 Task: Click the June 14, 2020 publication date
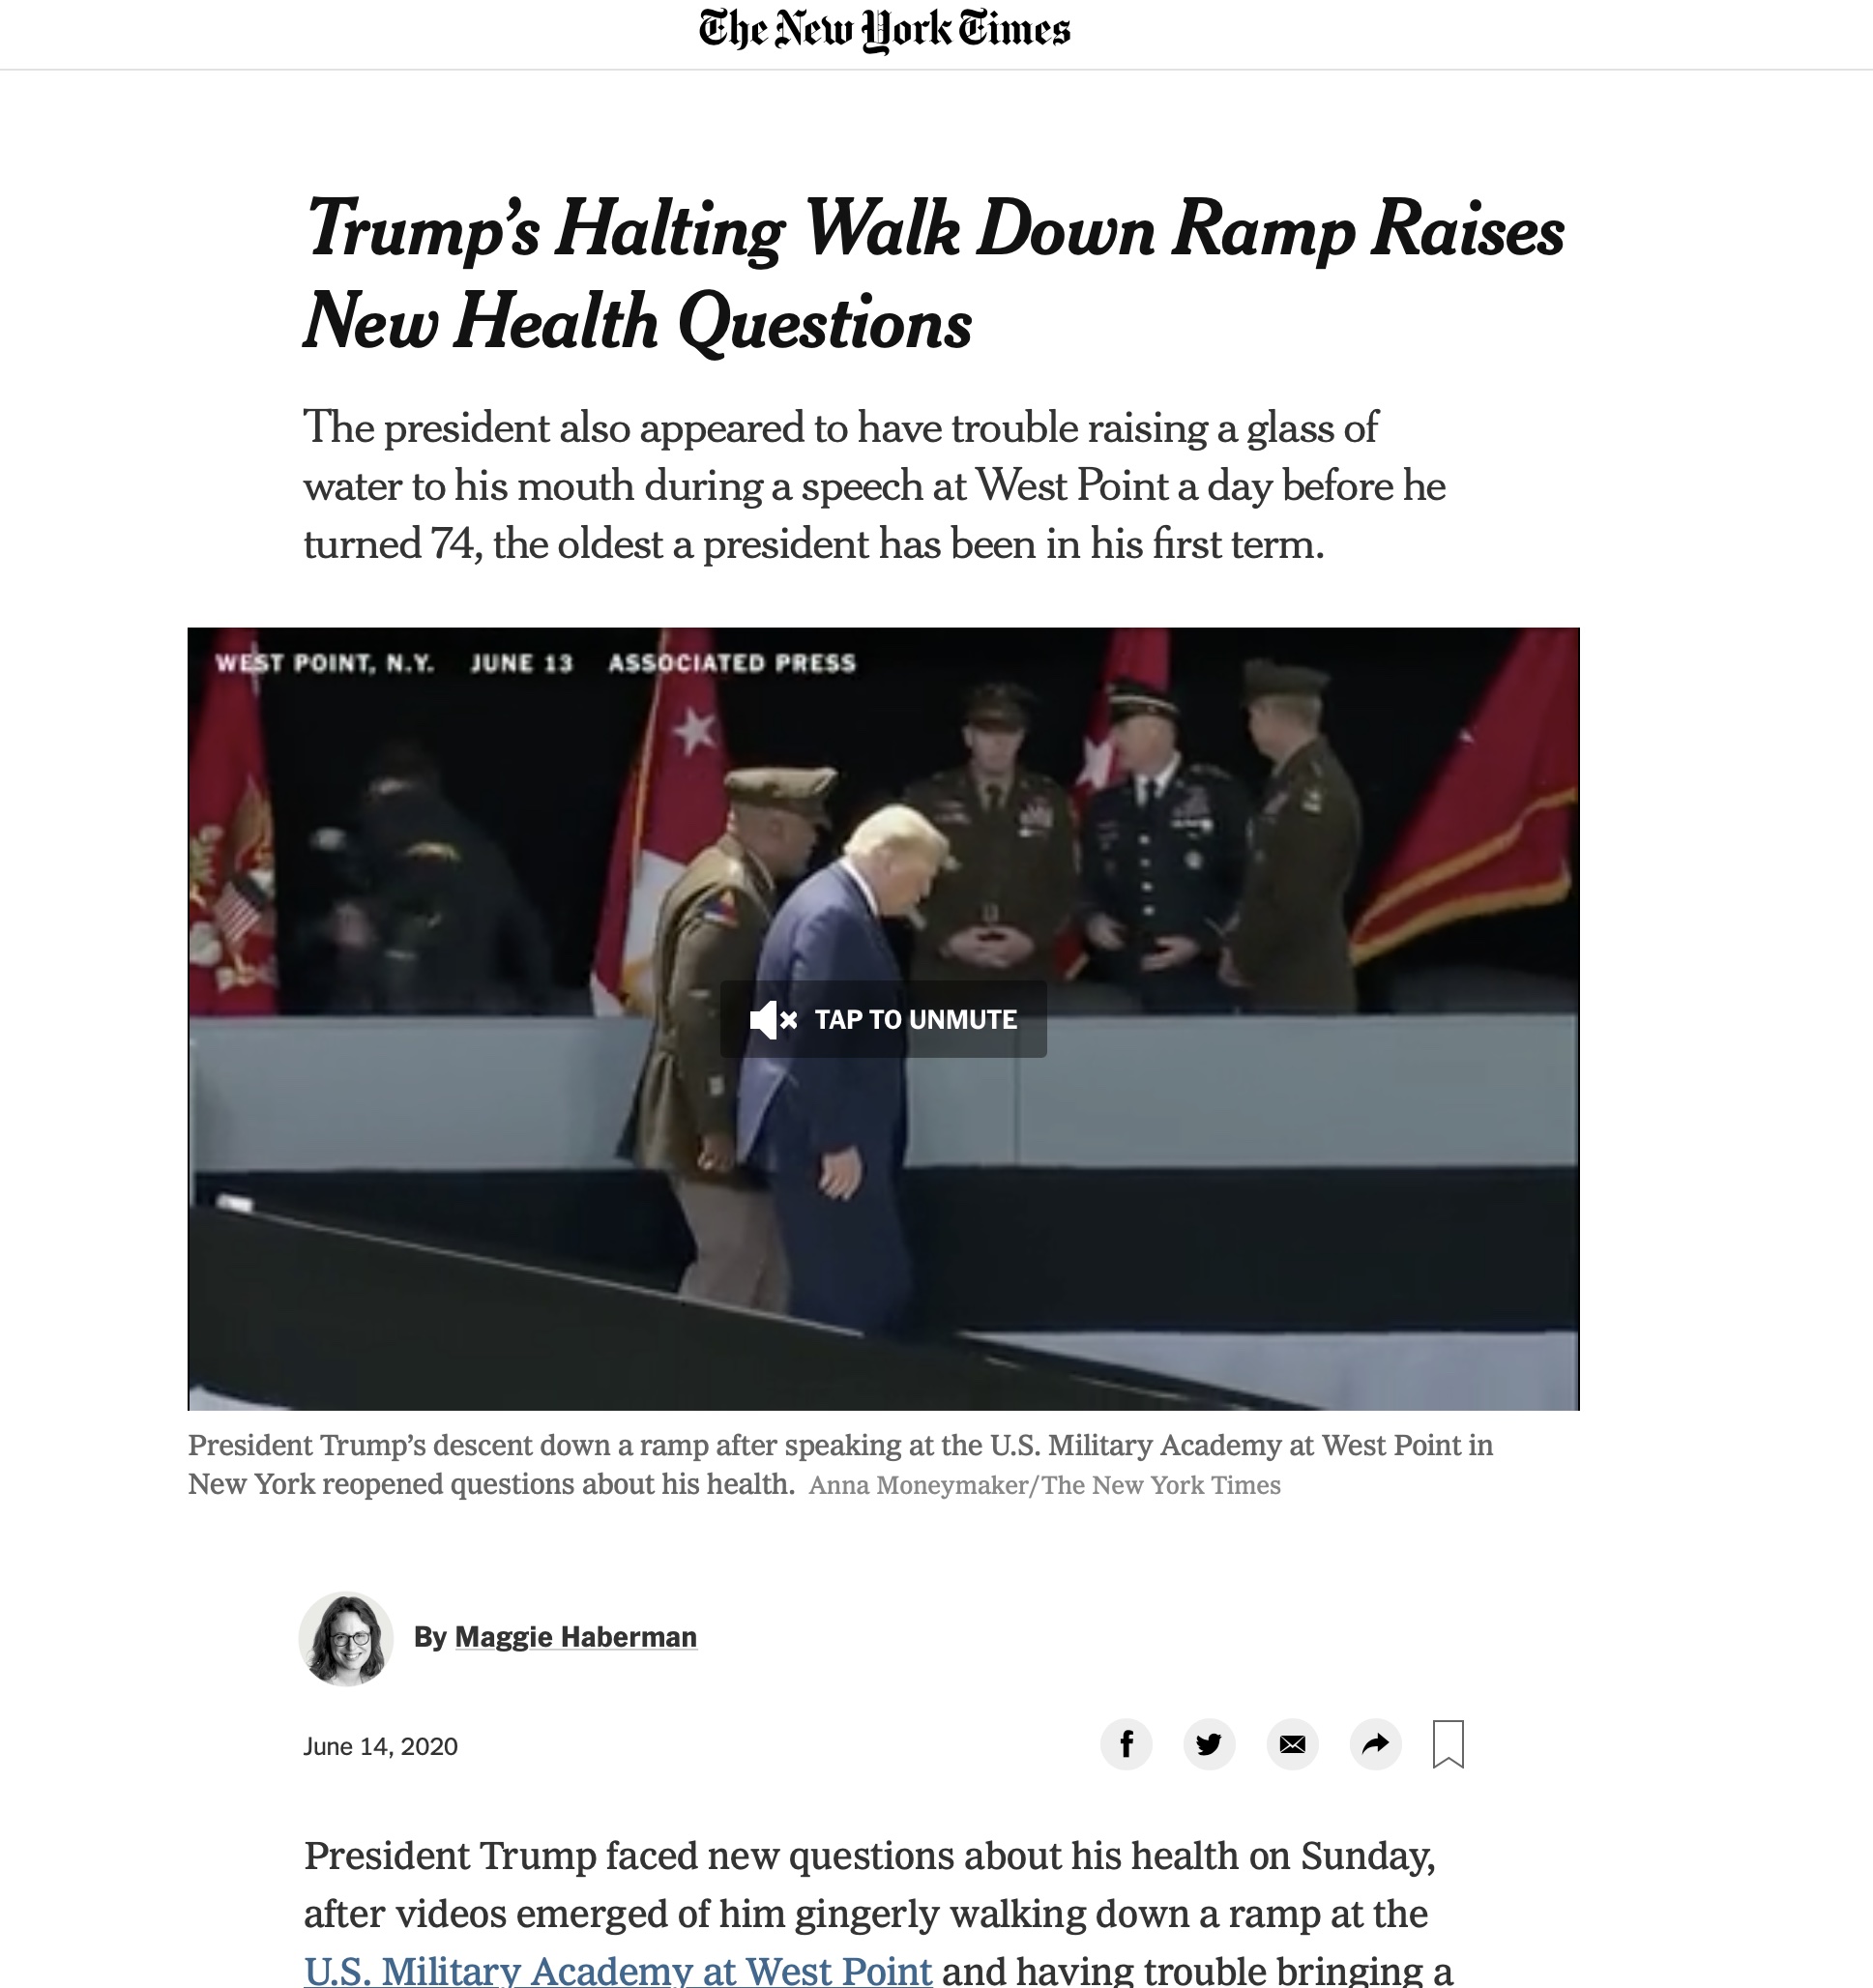tap(380, 1746)
